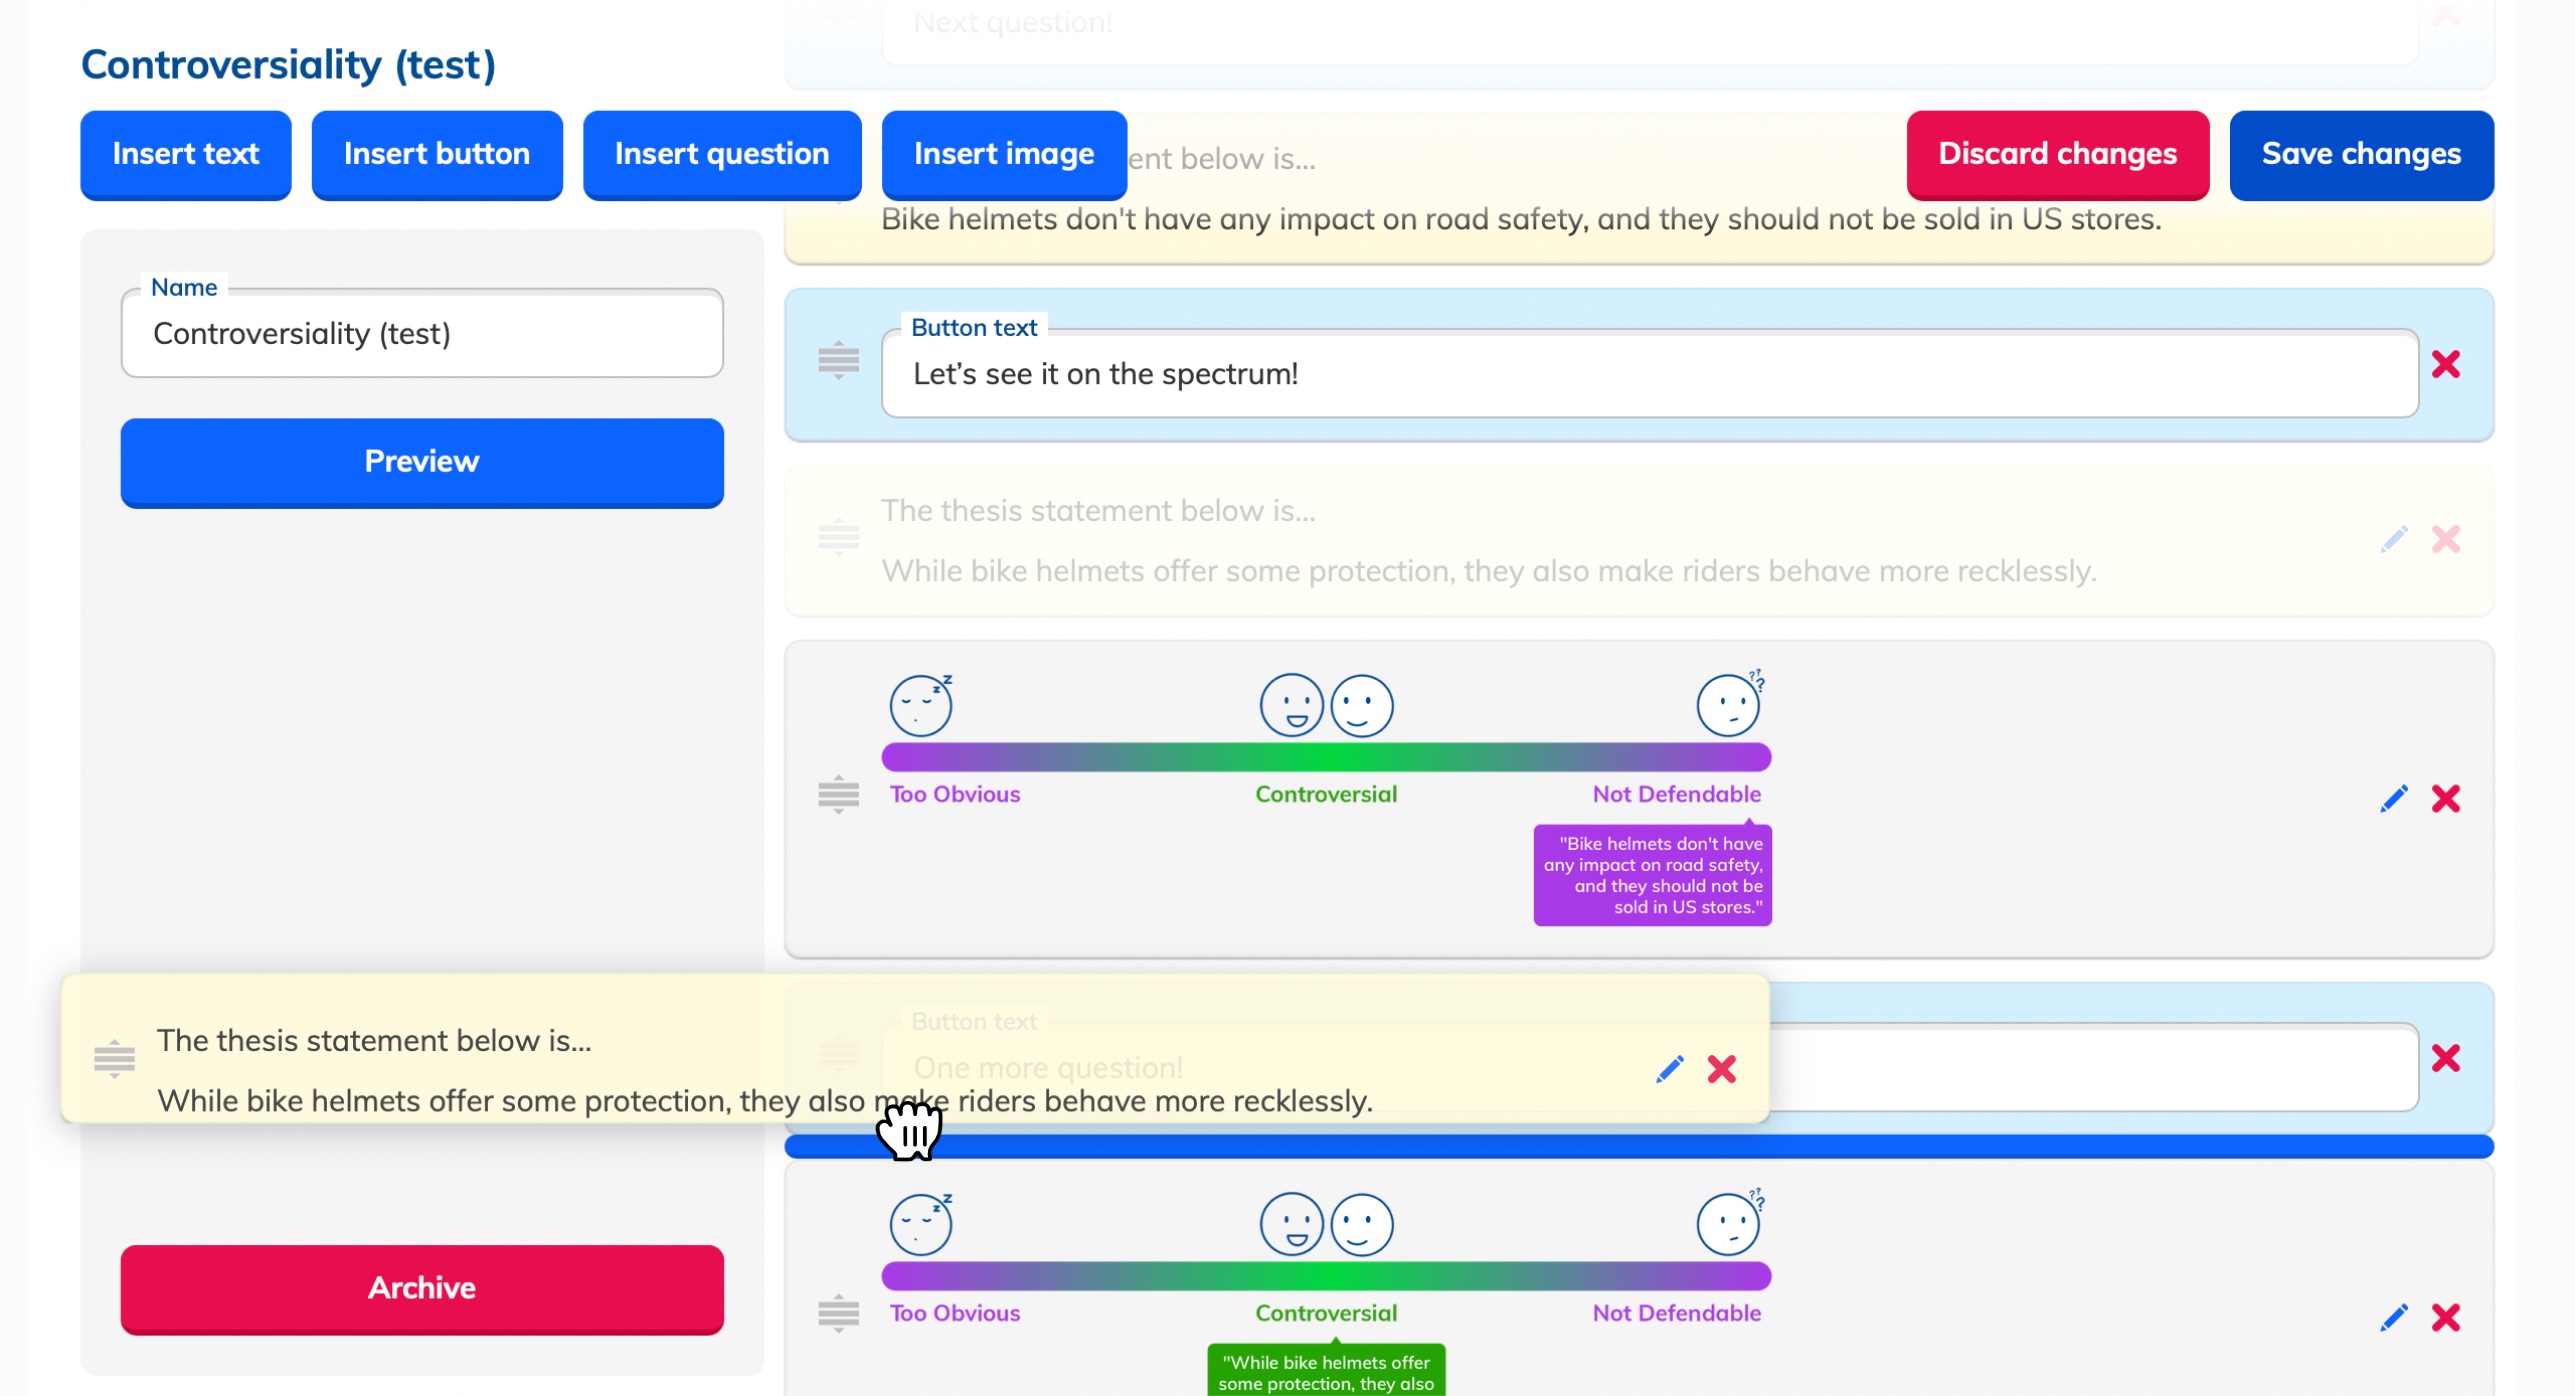The image size is (2575, 1396).
Task: Edit the bottom spectrum block
Action: tap(2393, 1317)
